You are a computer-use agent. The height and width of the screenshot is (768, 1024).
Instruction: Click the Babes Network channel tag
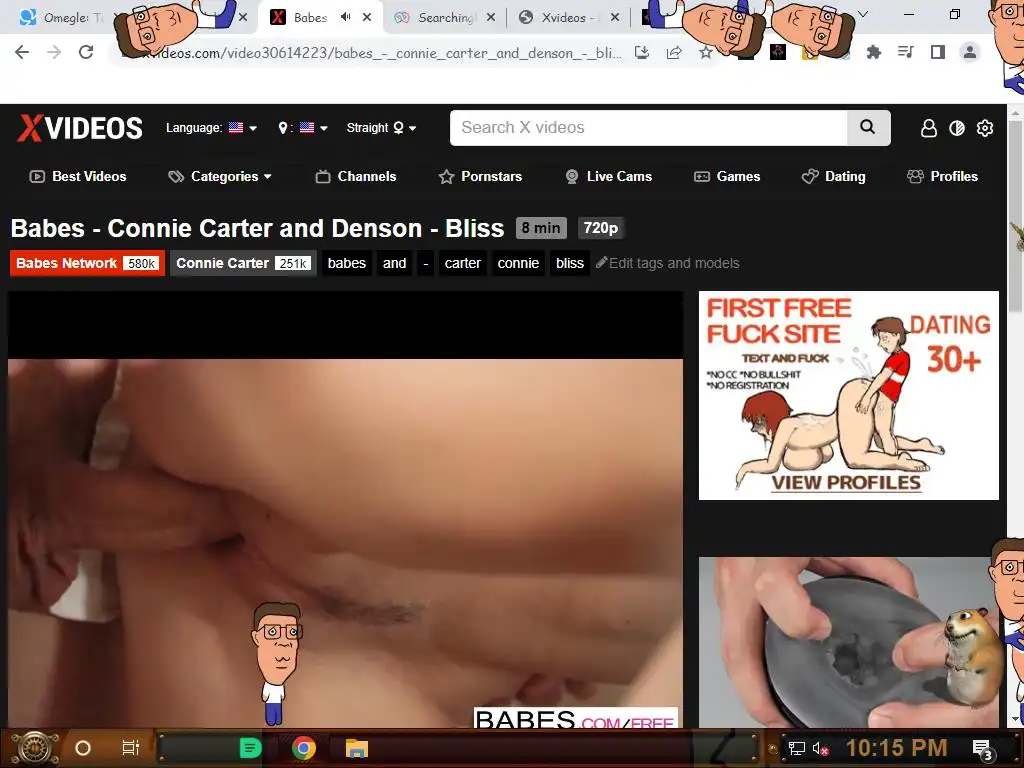(x=88, y=263)
